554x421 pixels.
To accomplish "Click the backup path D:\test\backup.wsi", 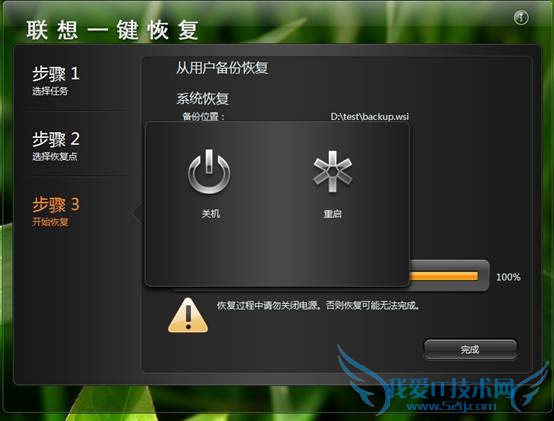I will point(370,117).
